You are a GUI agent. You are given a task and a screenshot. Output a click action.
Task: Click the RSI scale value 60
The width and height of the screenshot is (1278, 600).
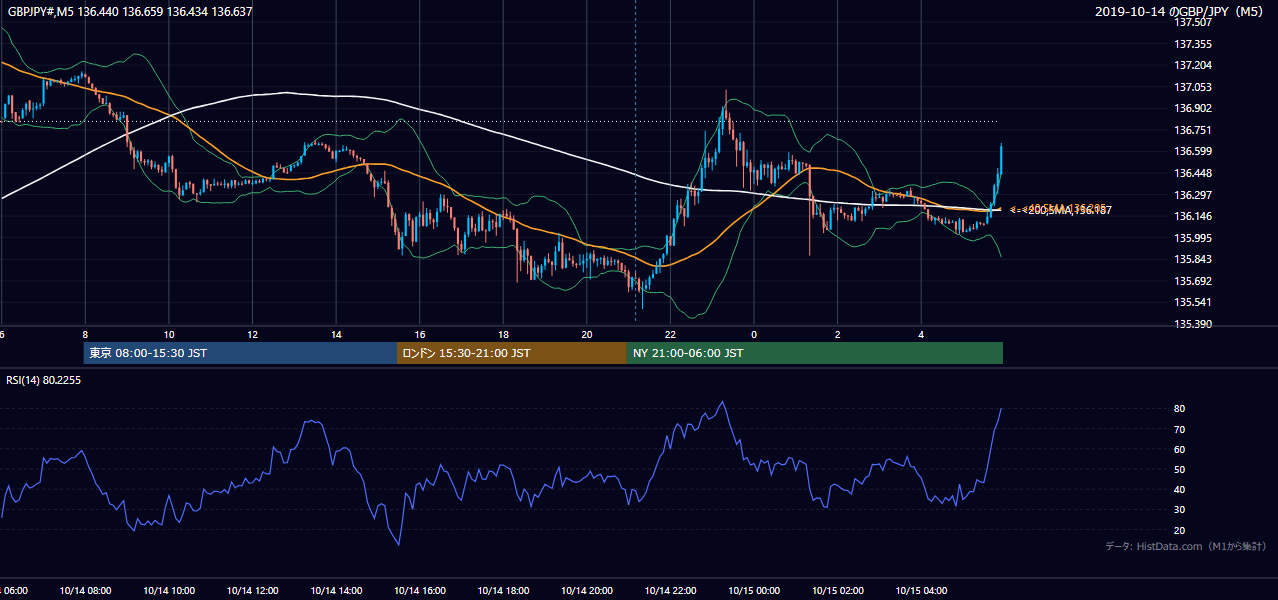[1180, 449]
